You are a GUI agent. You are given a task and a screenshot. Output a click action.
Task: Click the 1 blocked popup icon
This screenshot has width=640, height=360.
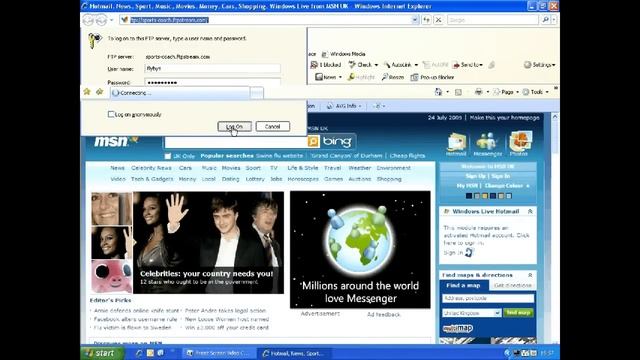[x=314, y=65]
